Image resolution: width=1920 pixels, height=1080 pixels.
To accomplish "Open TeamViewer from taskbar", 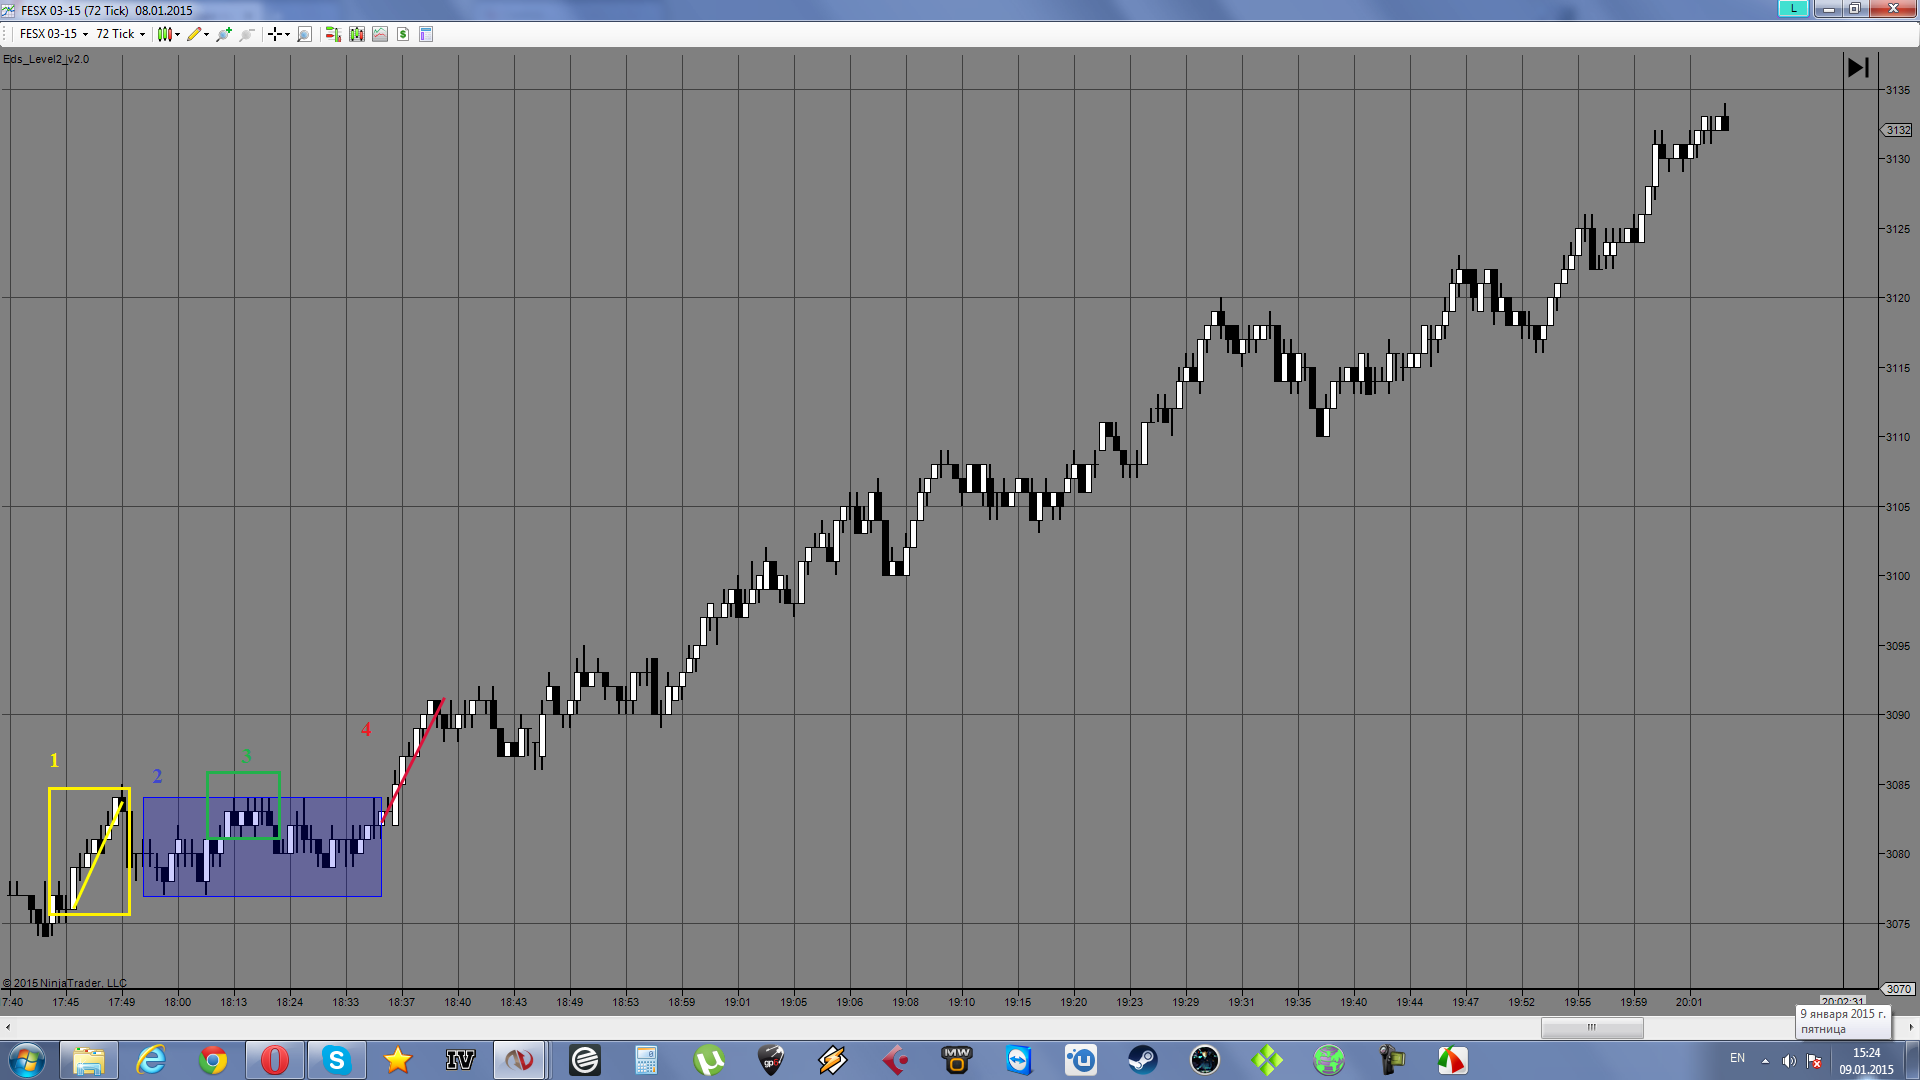I will (1018, 1060).
